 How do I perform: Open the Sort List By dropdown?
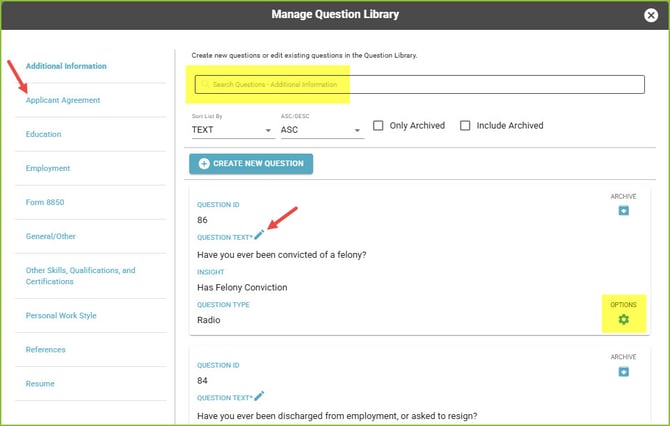pyautogui.click(x=231, y=130)
